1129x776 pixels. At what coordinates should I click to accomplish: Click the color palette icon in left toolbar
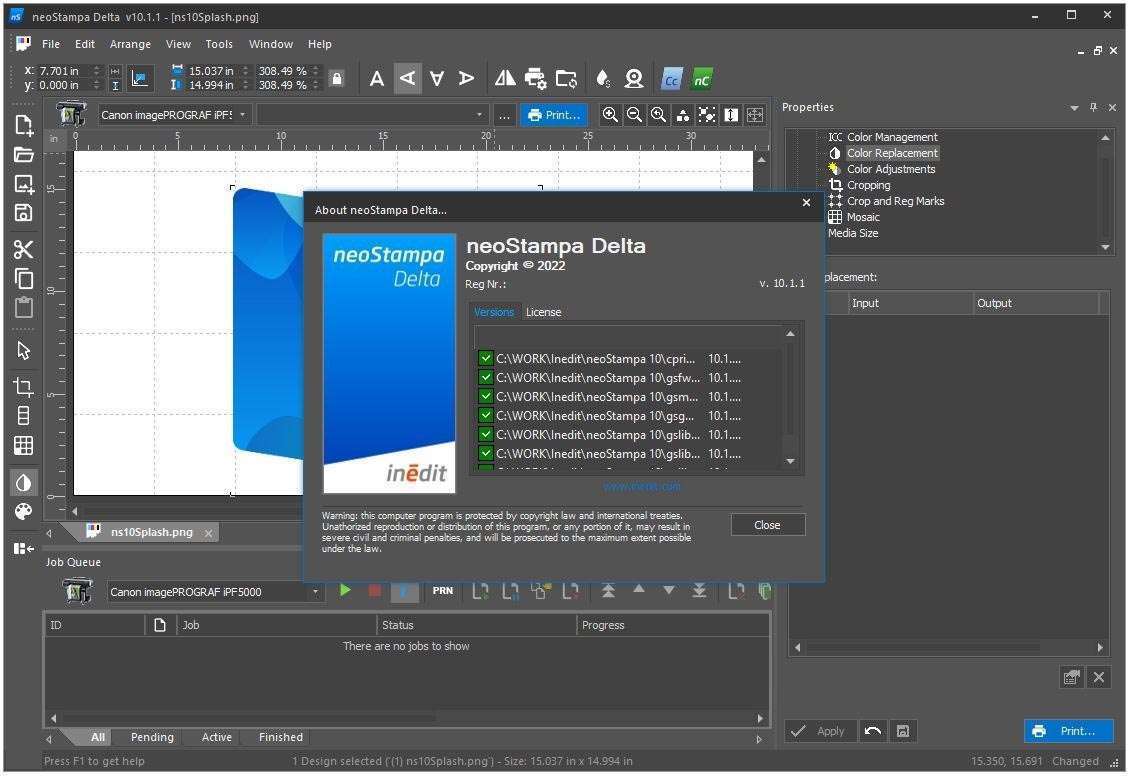23,512
